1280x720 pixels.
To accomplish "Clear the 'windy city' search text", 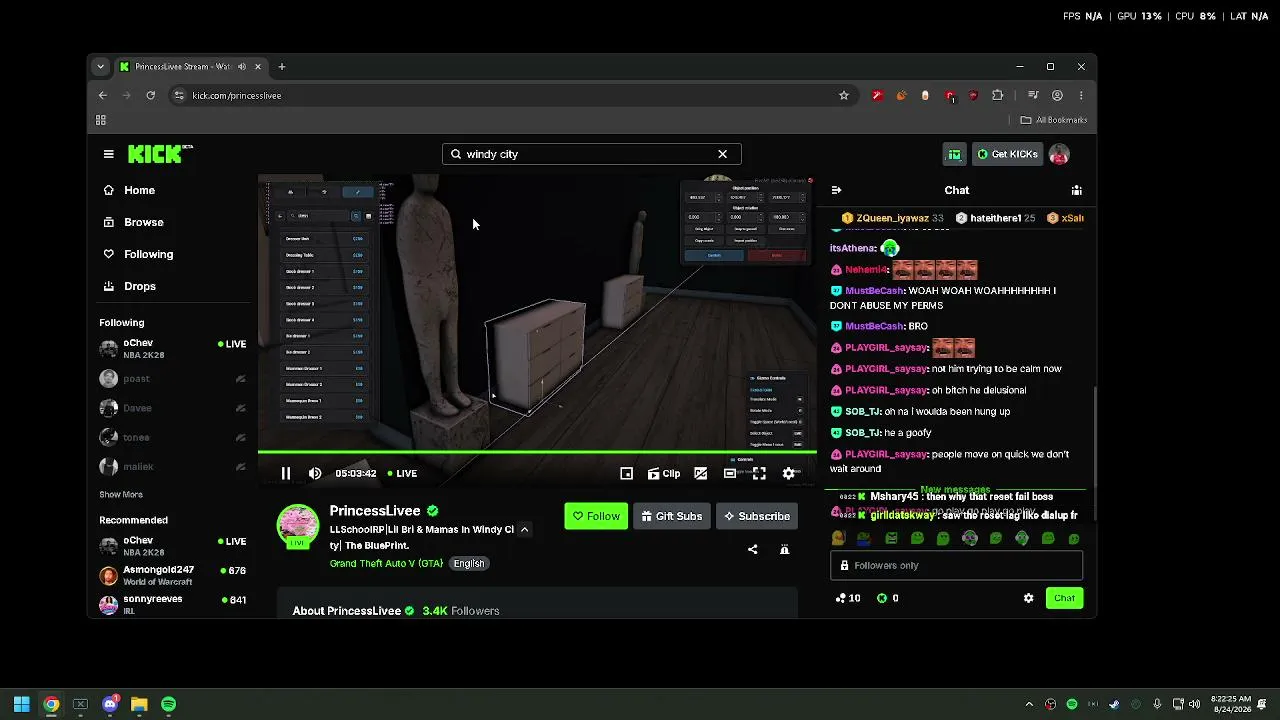I will point(722,154).
